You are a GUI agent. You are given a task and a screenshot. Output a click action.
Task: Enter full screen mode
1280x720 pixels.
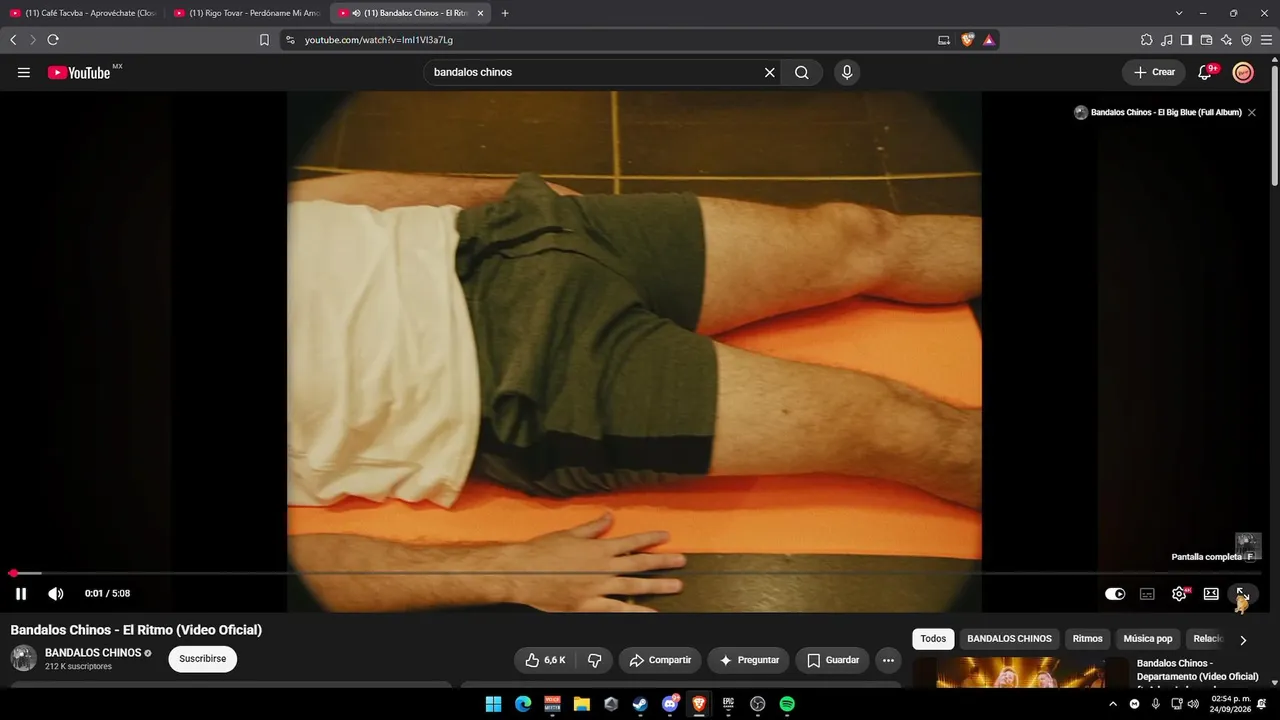point(1242,594)
